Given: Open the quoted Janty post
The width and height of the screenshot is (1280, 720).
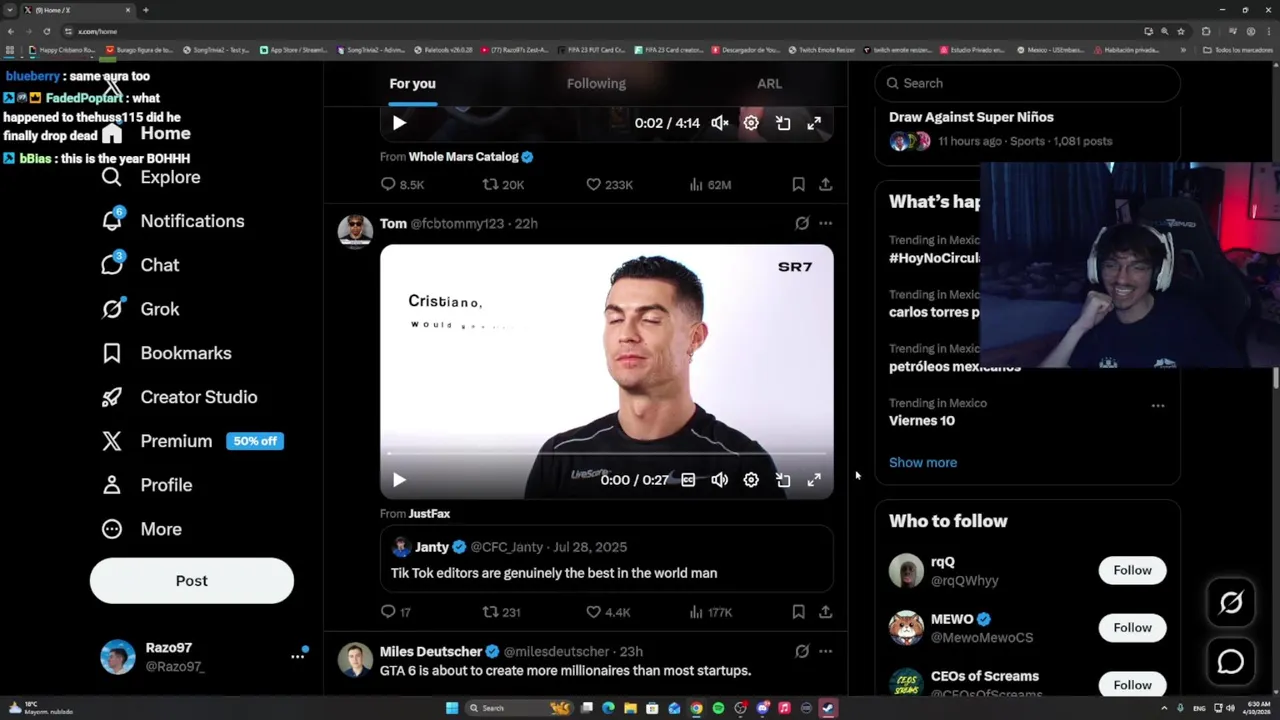Looking at the screenshot, I should pos(606,560).
